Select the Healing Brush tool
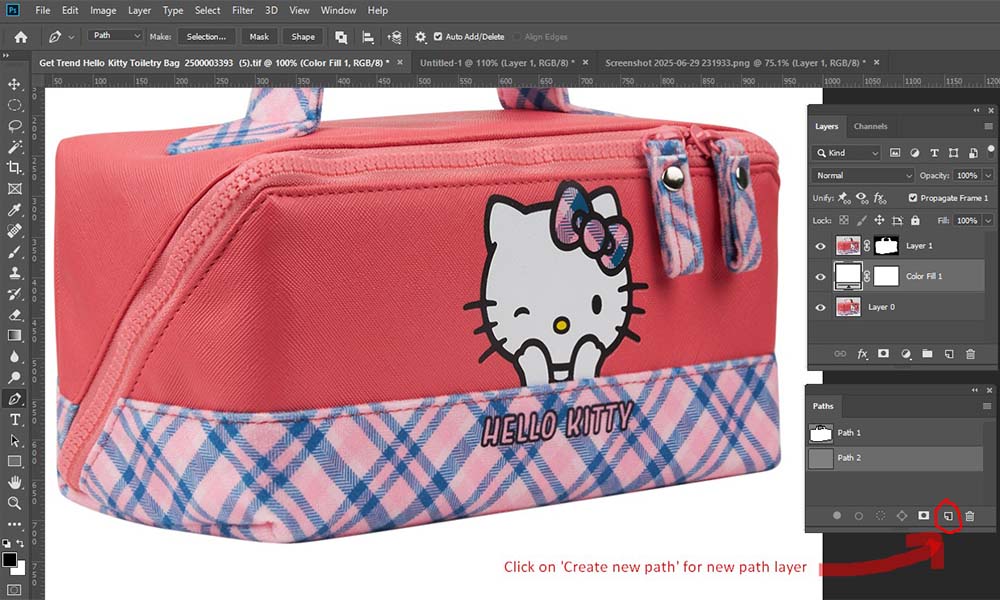 14,231
